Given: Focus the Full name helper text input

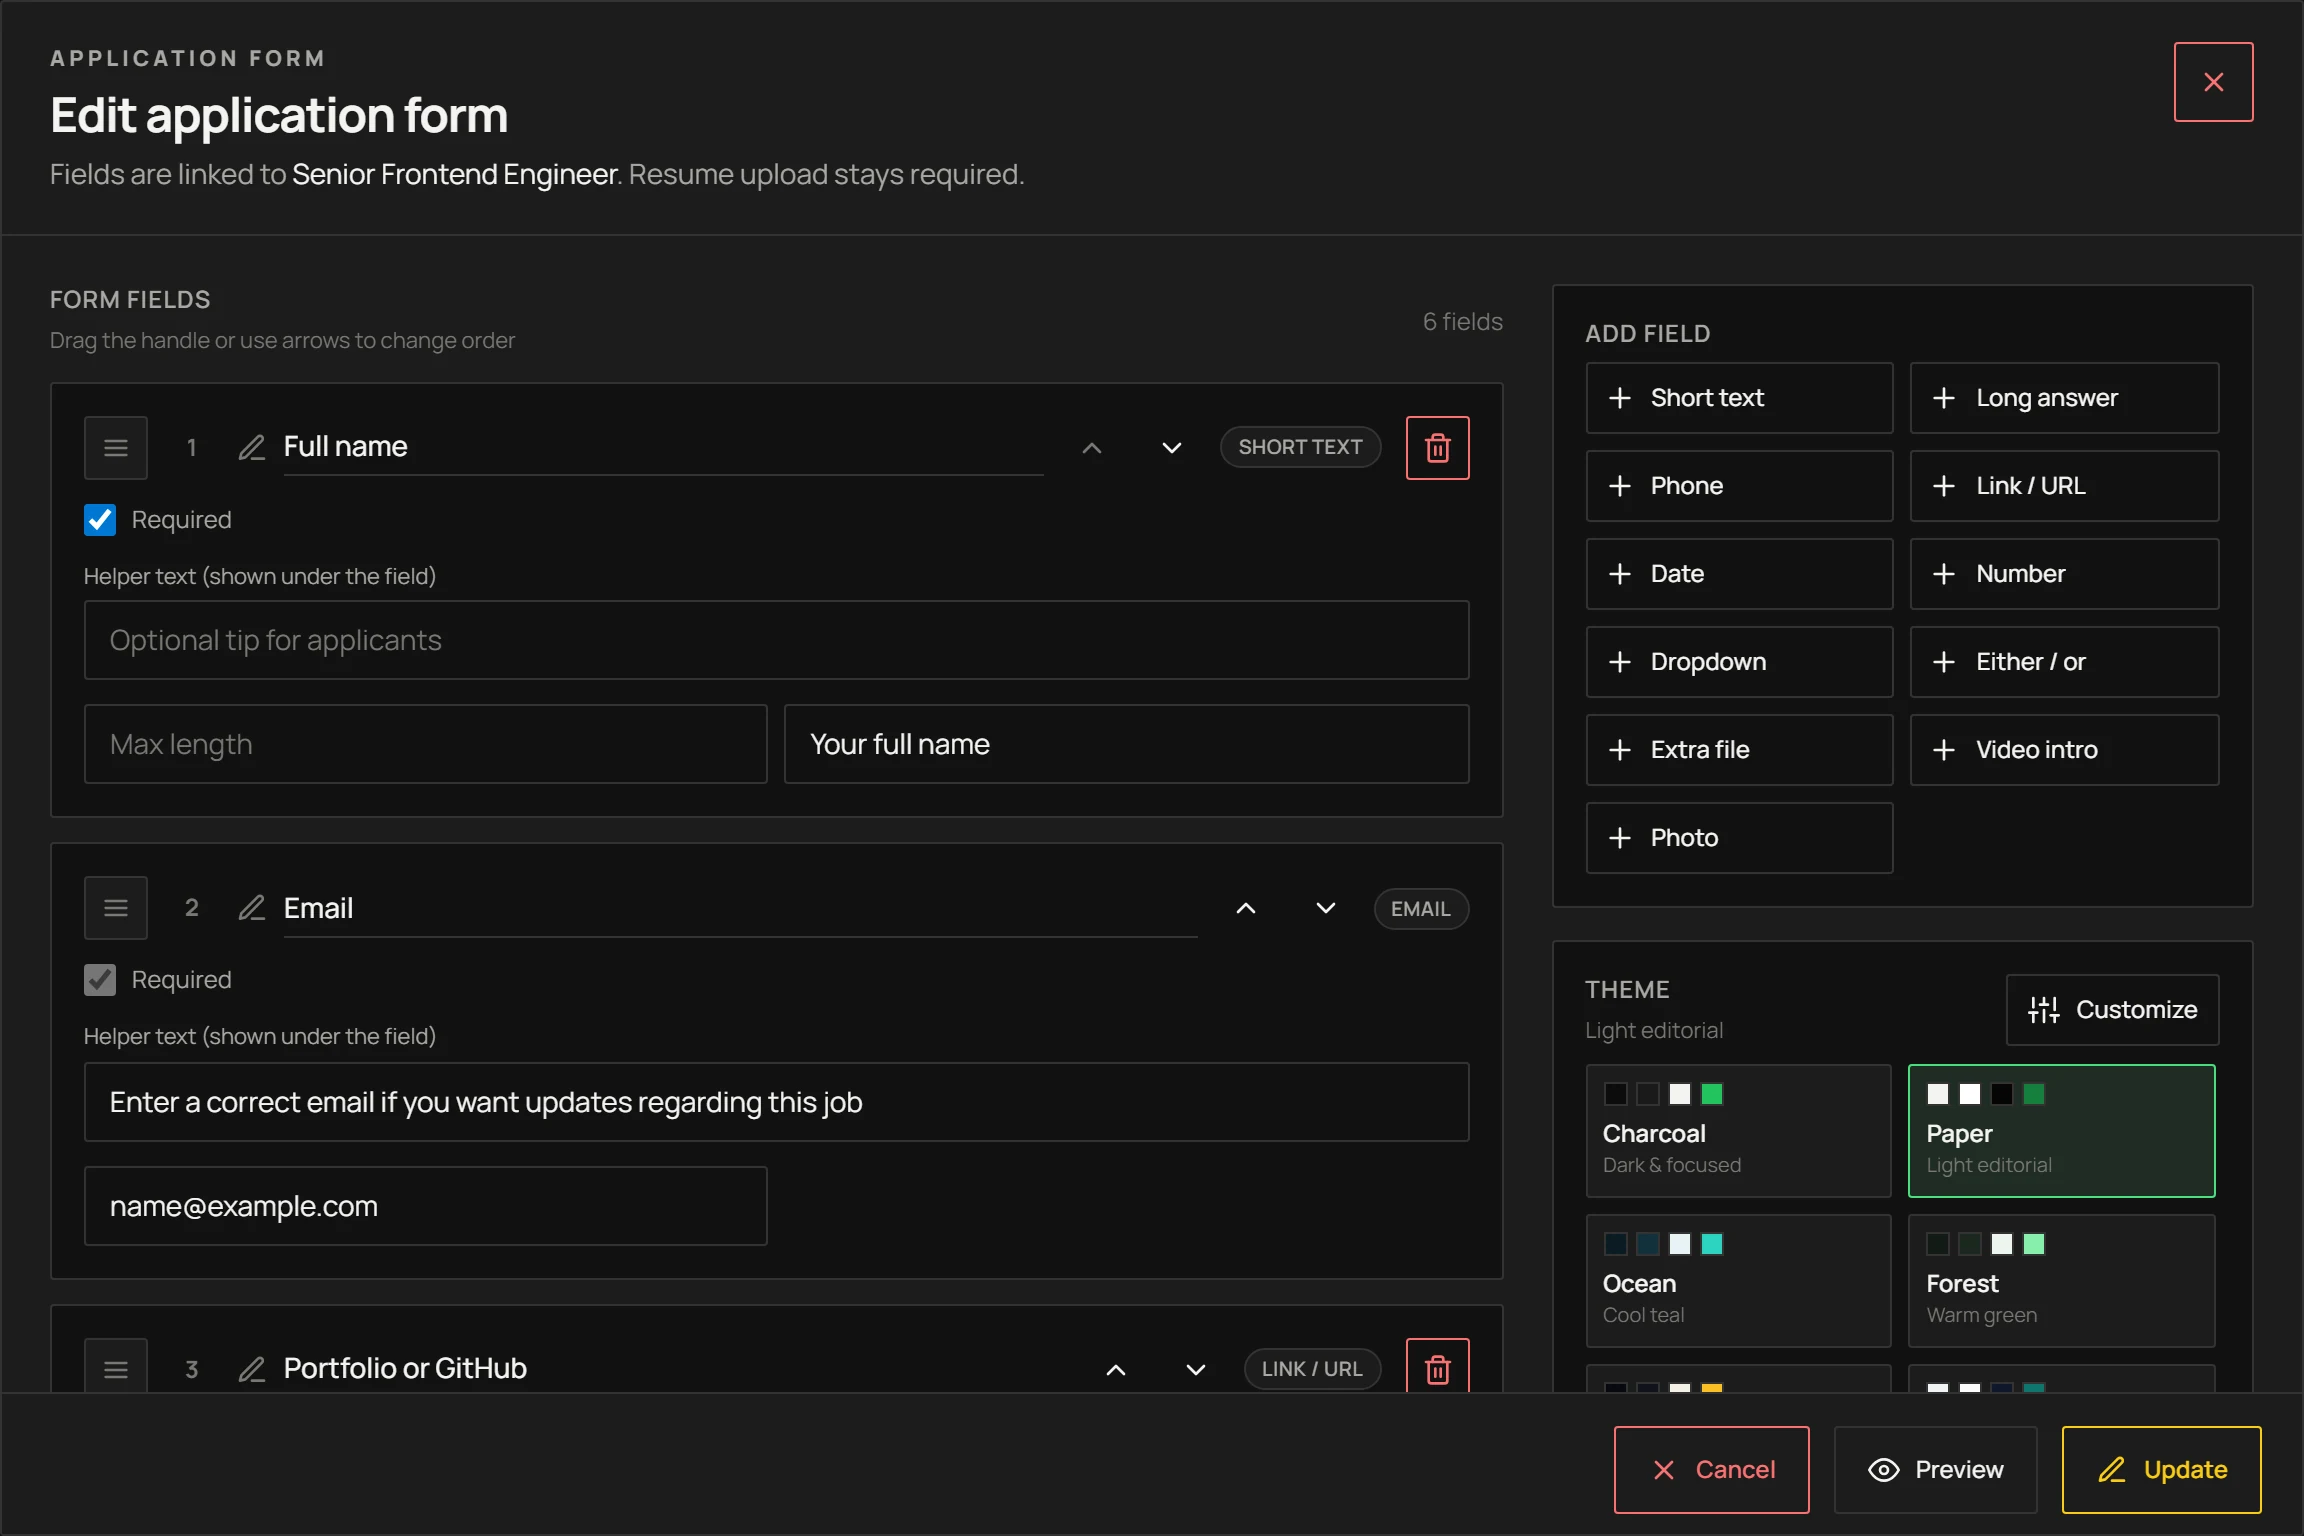Looking at the screenshot, I should [x=776, y=640].
